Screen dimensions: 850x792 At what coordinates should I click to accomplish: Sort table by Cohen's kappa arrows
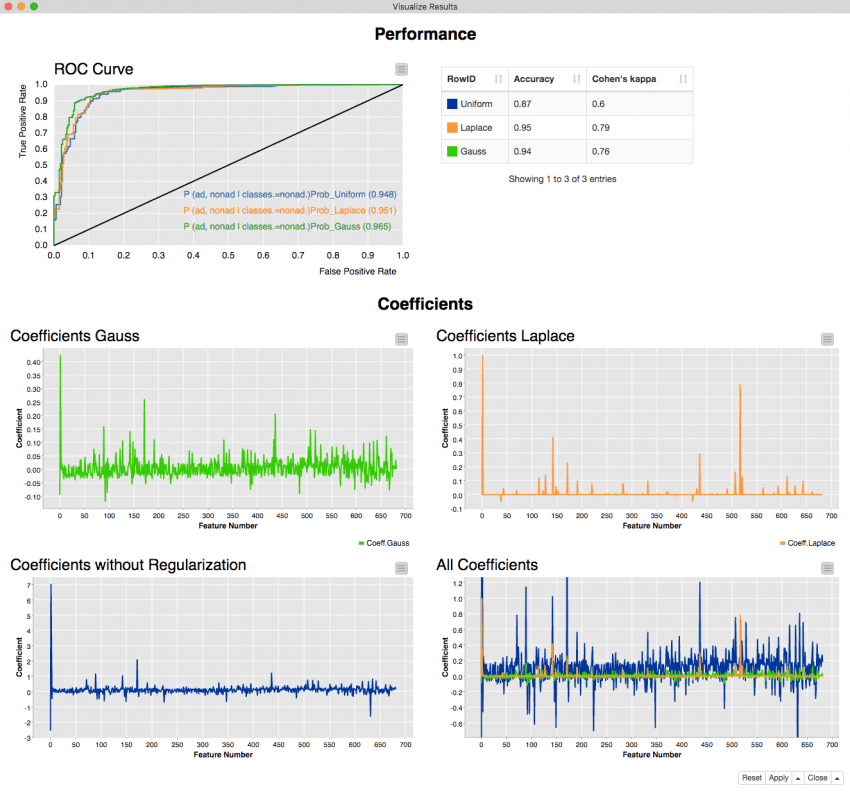[683, 79]
